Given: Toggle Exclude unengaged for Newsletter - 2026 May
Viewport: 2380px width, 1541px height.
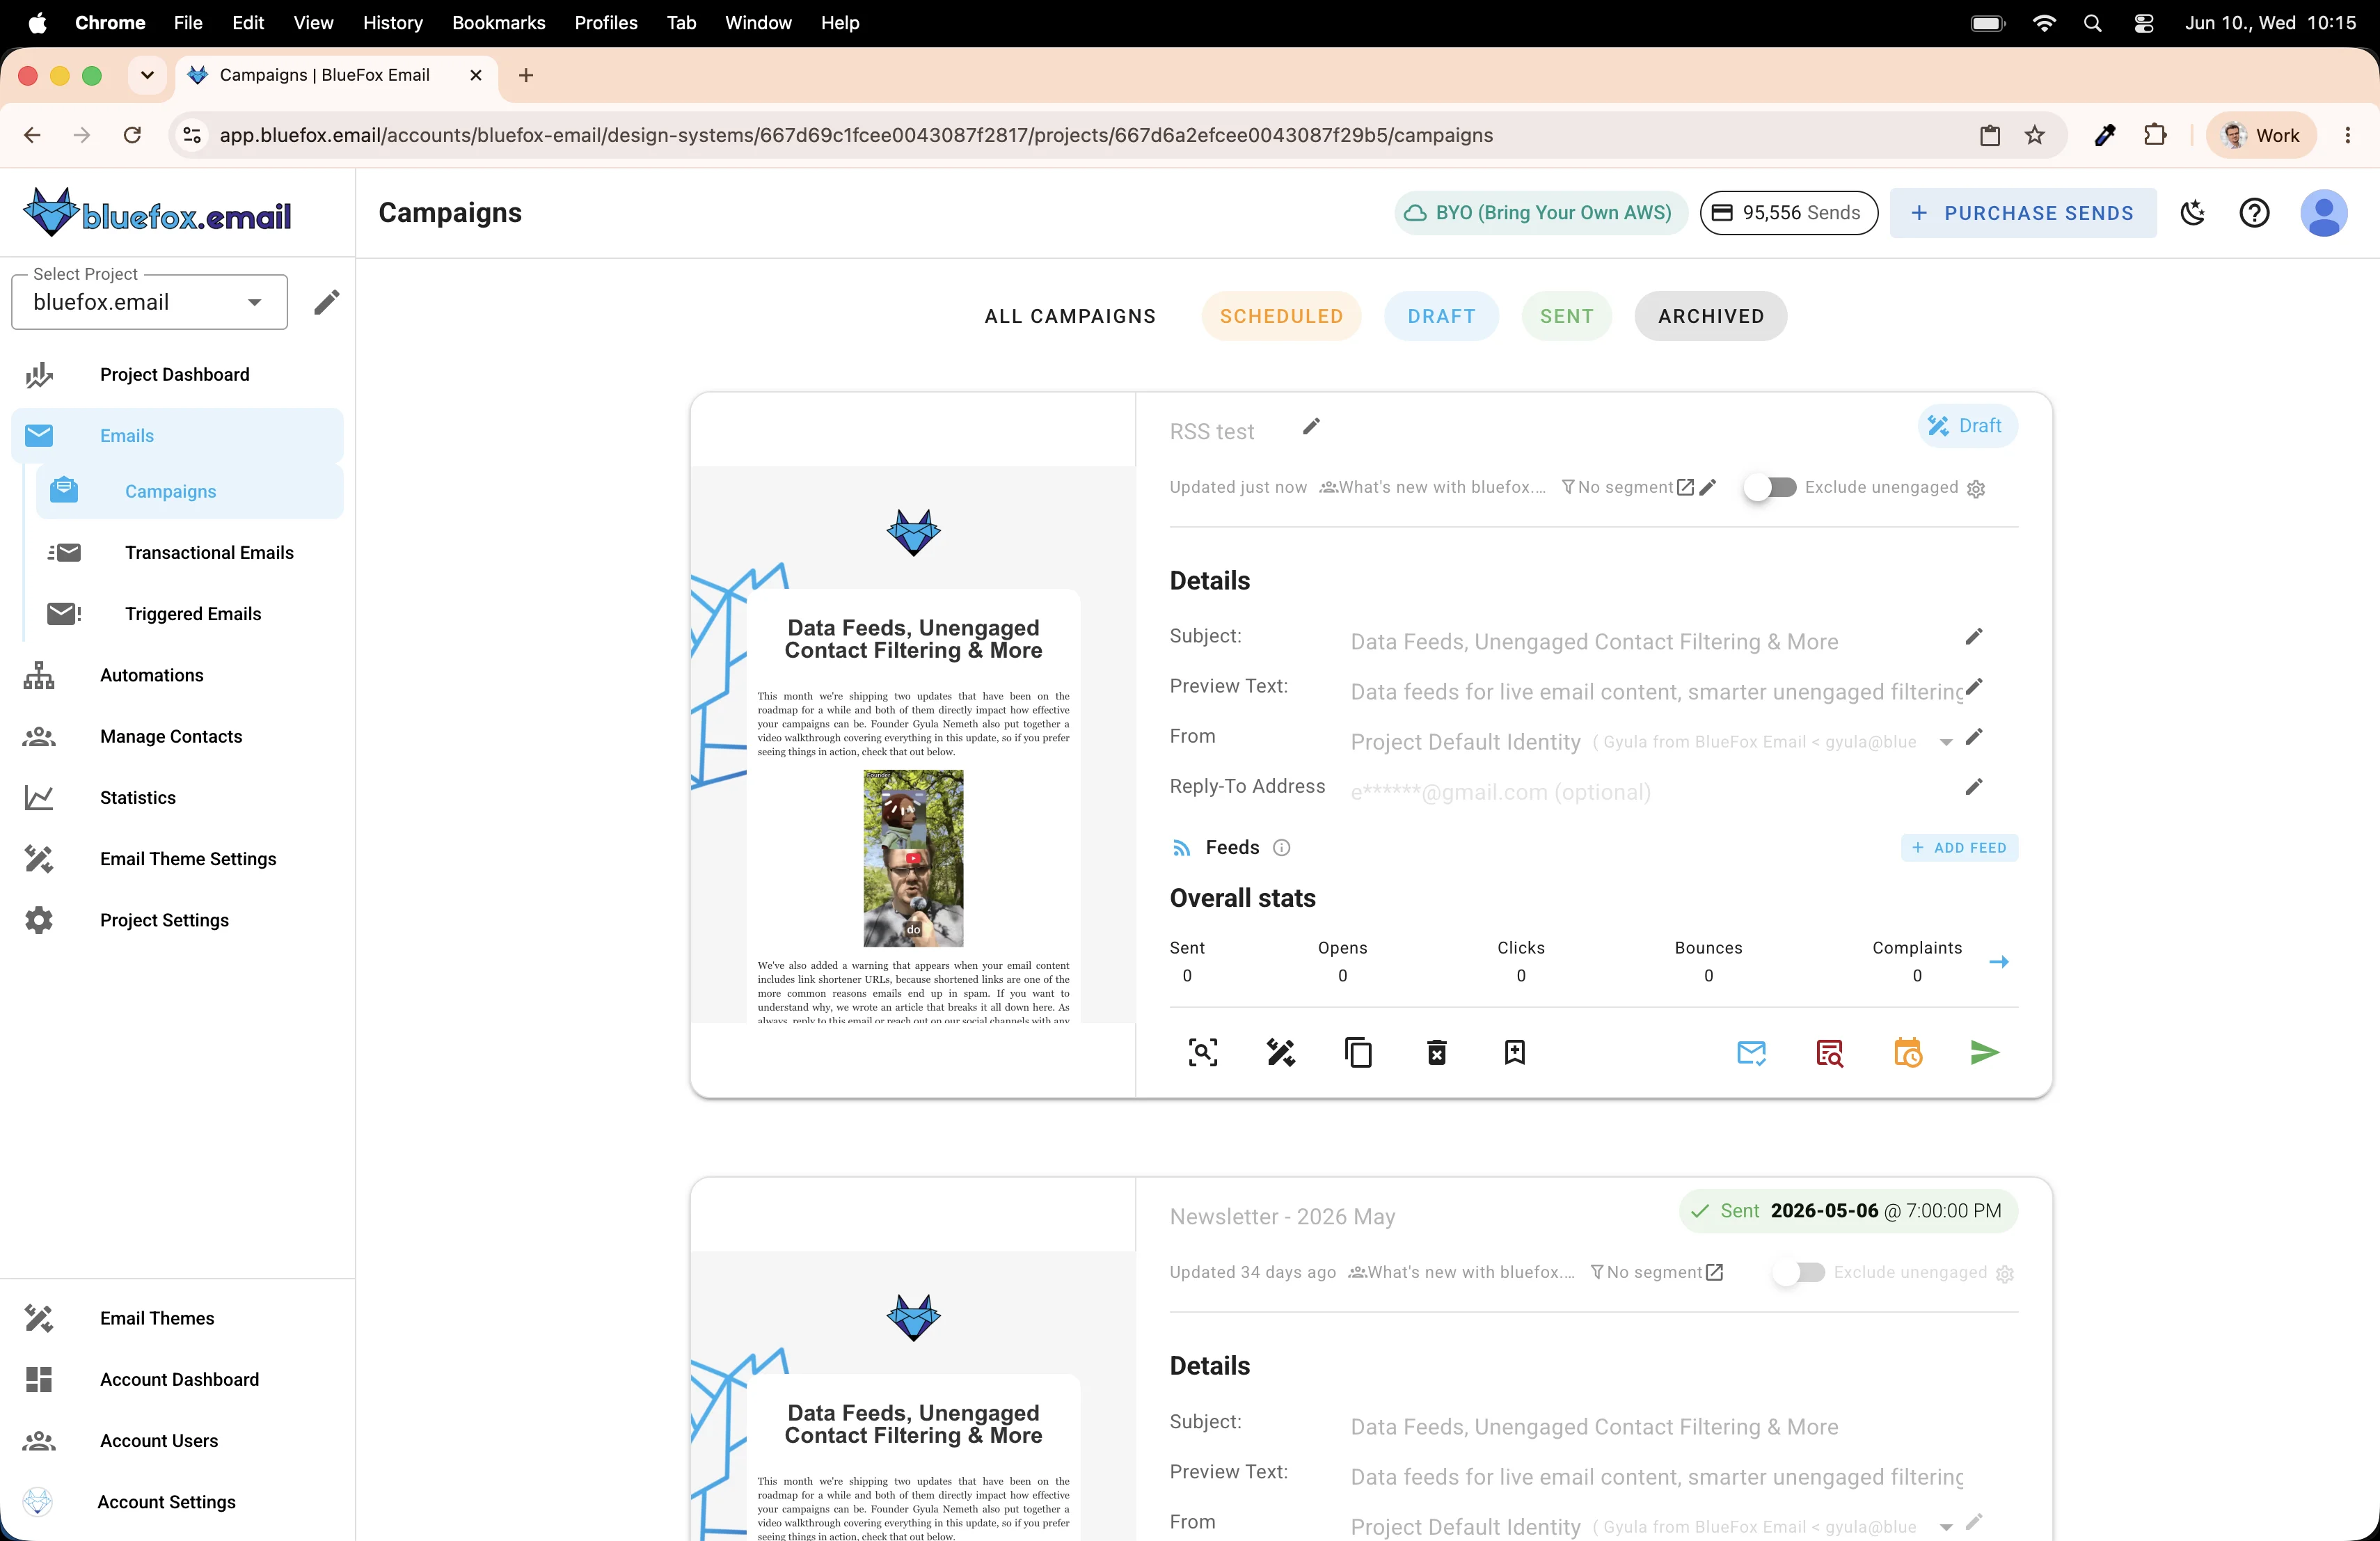Looking at the screenshot, I should [1799, 1272].
